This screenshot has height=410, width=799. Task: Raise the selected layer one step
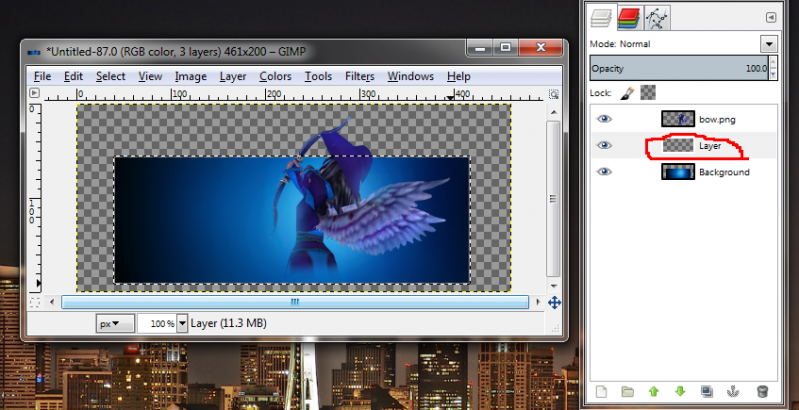click(x=654, y=392)
